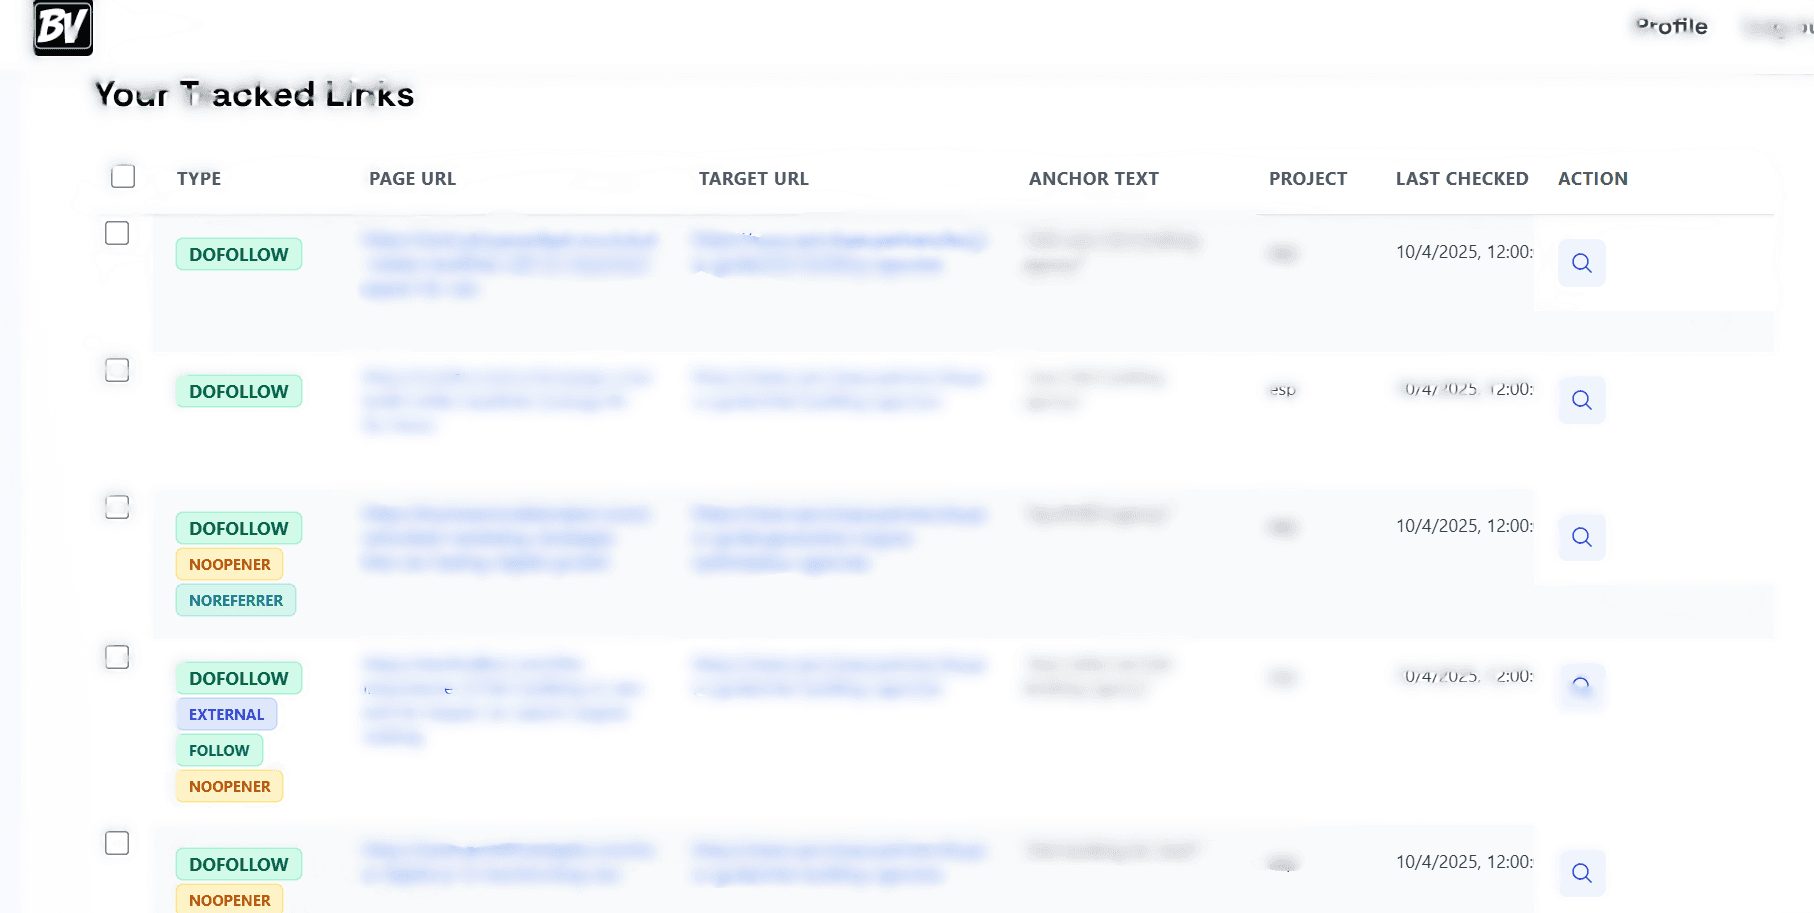The height and width of the screenshot is (913, 1814).
Task: Open the Profile menu item
Action: click(1671, 26)
